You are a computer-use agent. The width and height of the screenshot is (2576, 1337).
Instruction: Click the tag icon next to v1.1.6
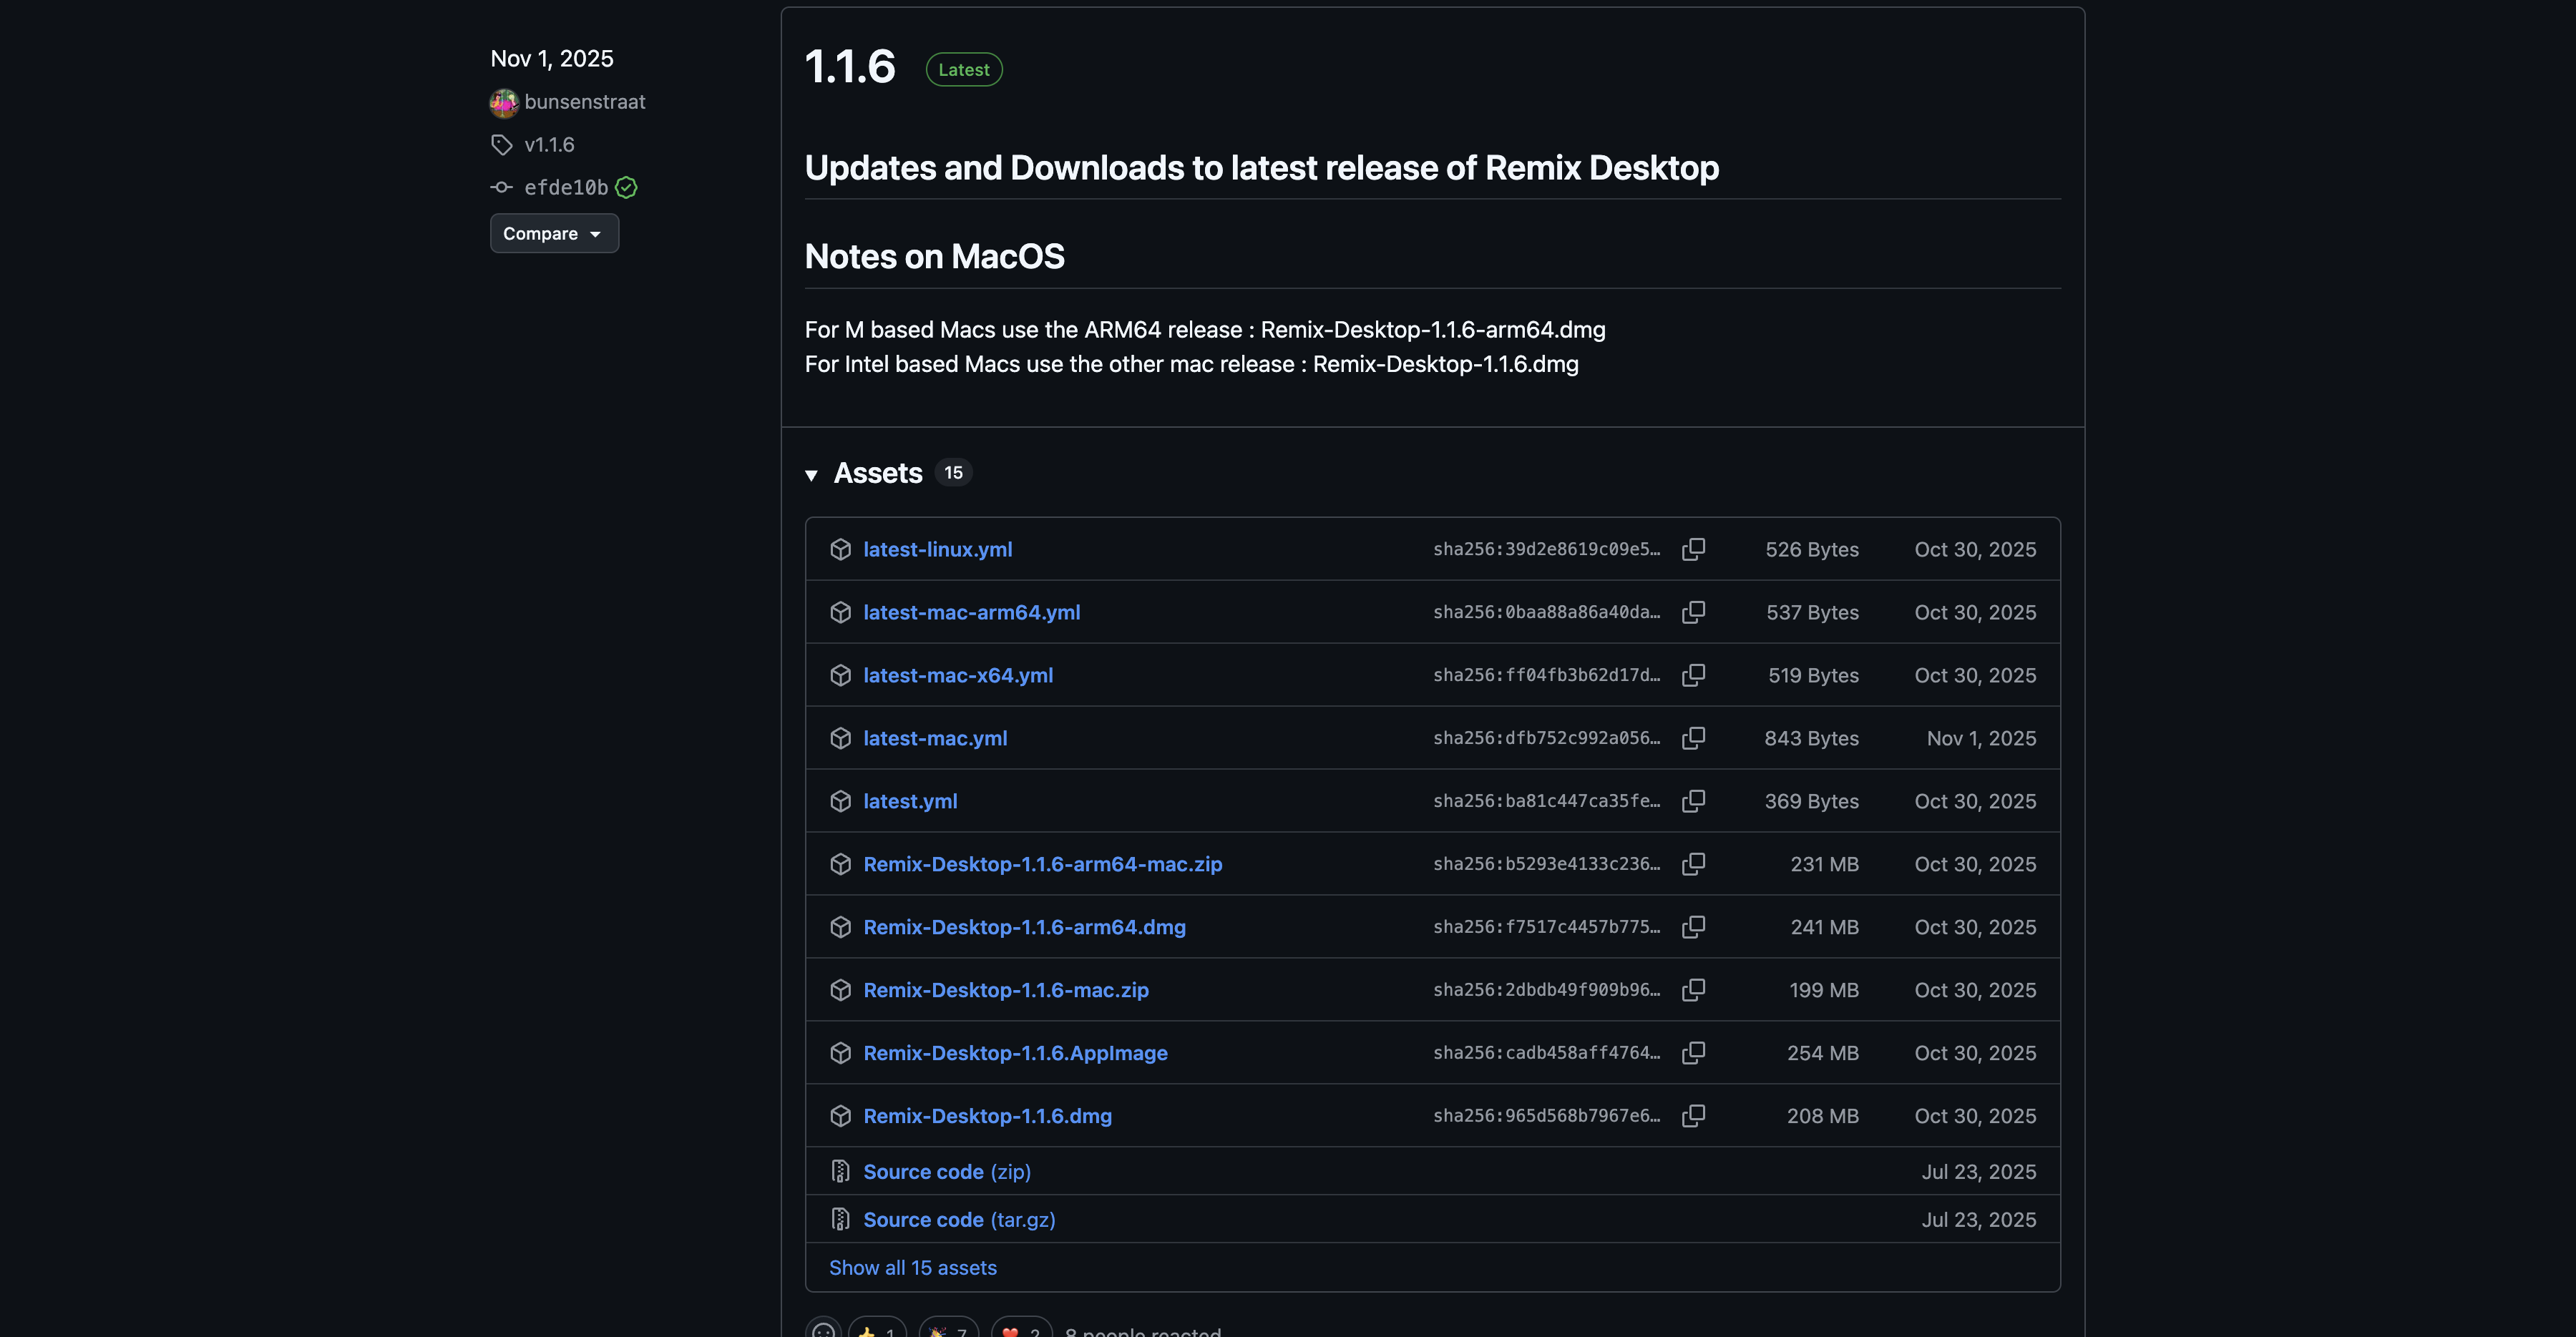[502, 145]
